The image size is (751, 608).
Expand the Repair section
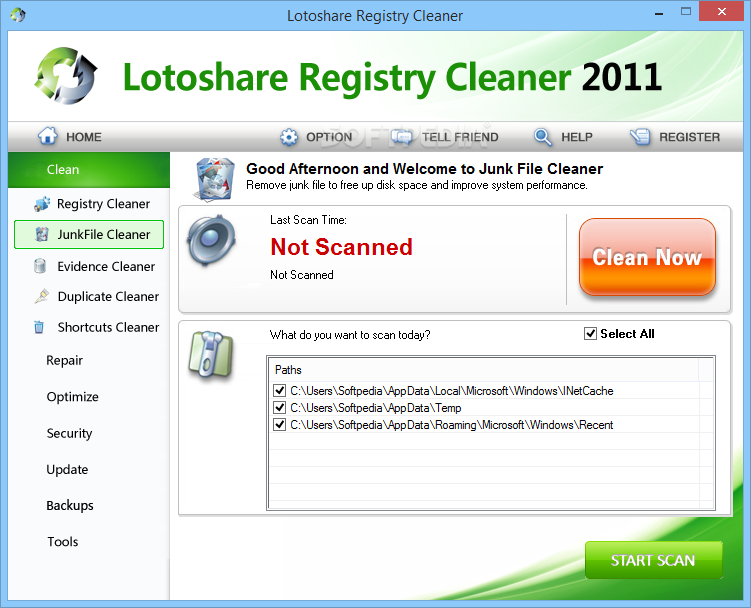[64, 360]
